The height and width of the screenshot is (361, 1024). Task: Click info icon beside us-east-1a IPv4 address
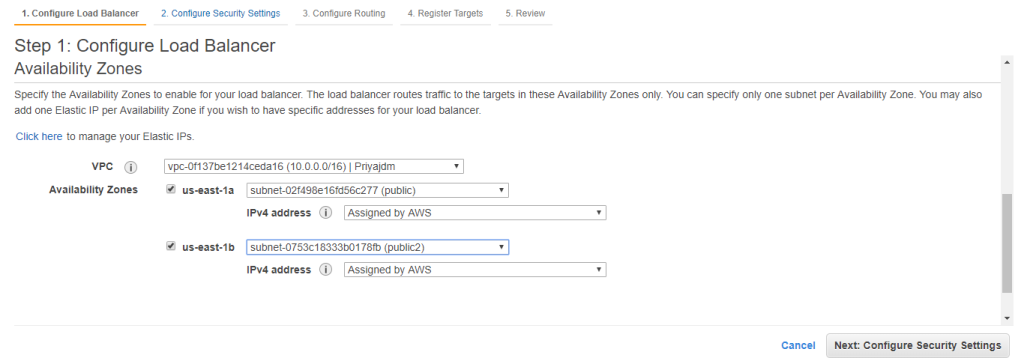click(326, 213)
